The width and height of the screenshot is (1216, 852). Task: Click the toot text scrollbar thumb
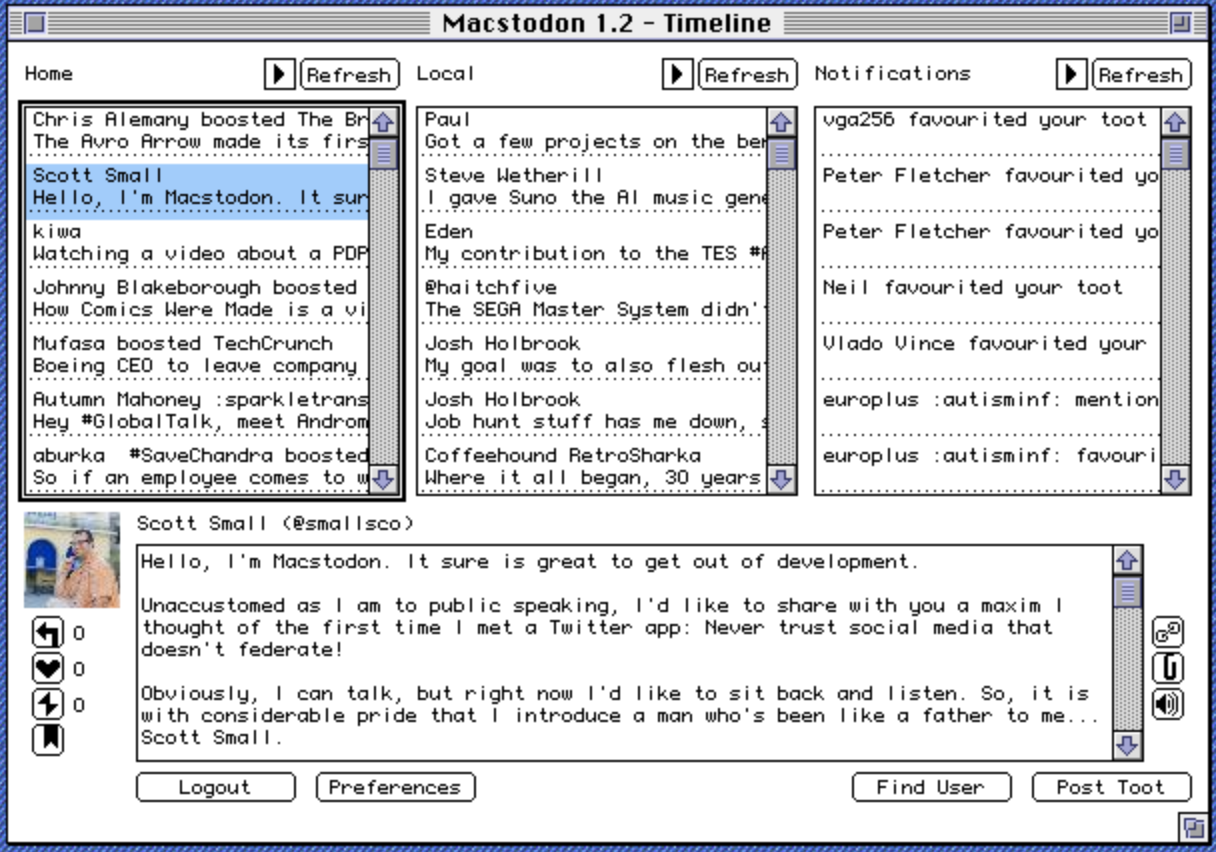(x=1127, y=592)
